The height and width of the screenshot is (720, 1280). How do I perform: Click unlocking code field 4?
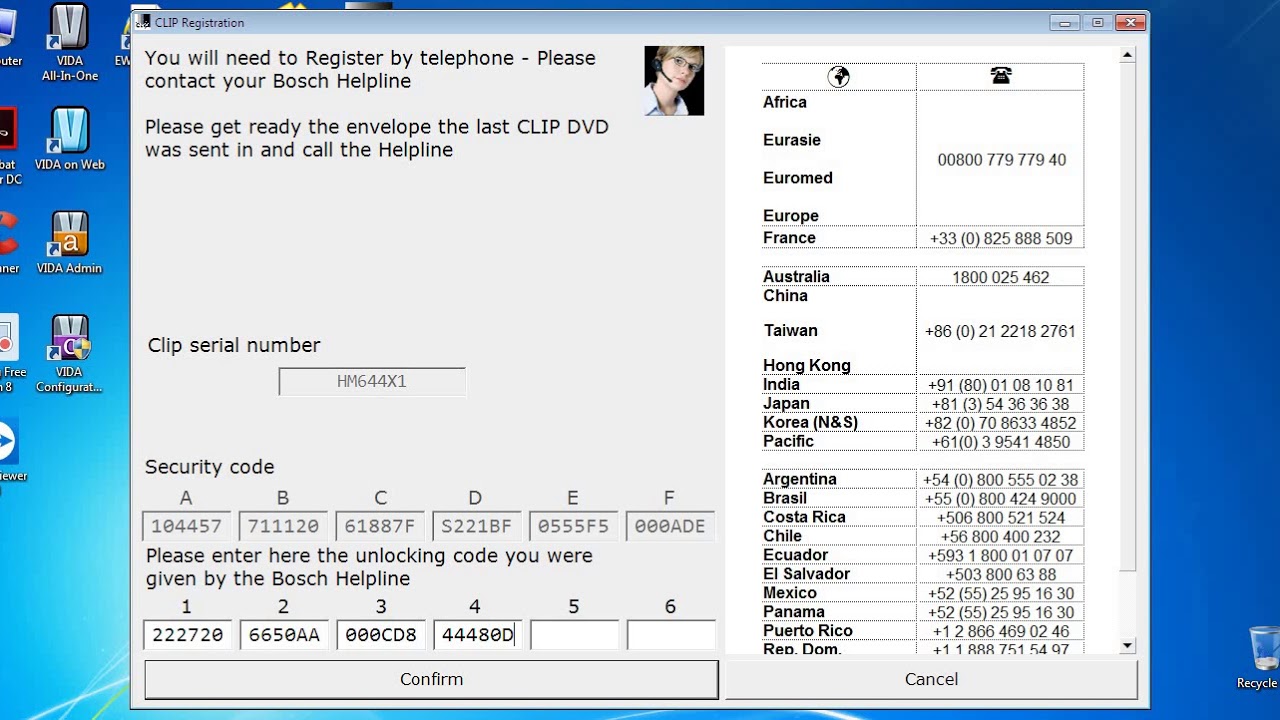(477, 635)
